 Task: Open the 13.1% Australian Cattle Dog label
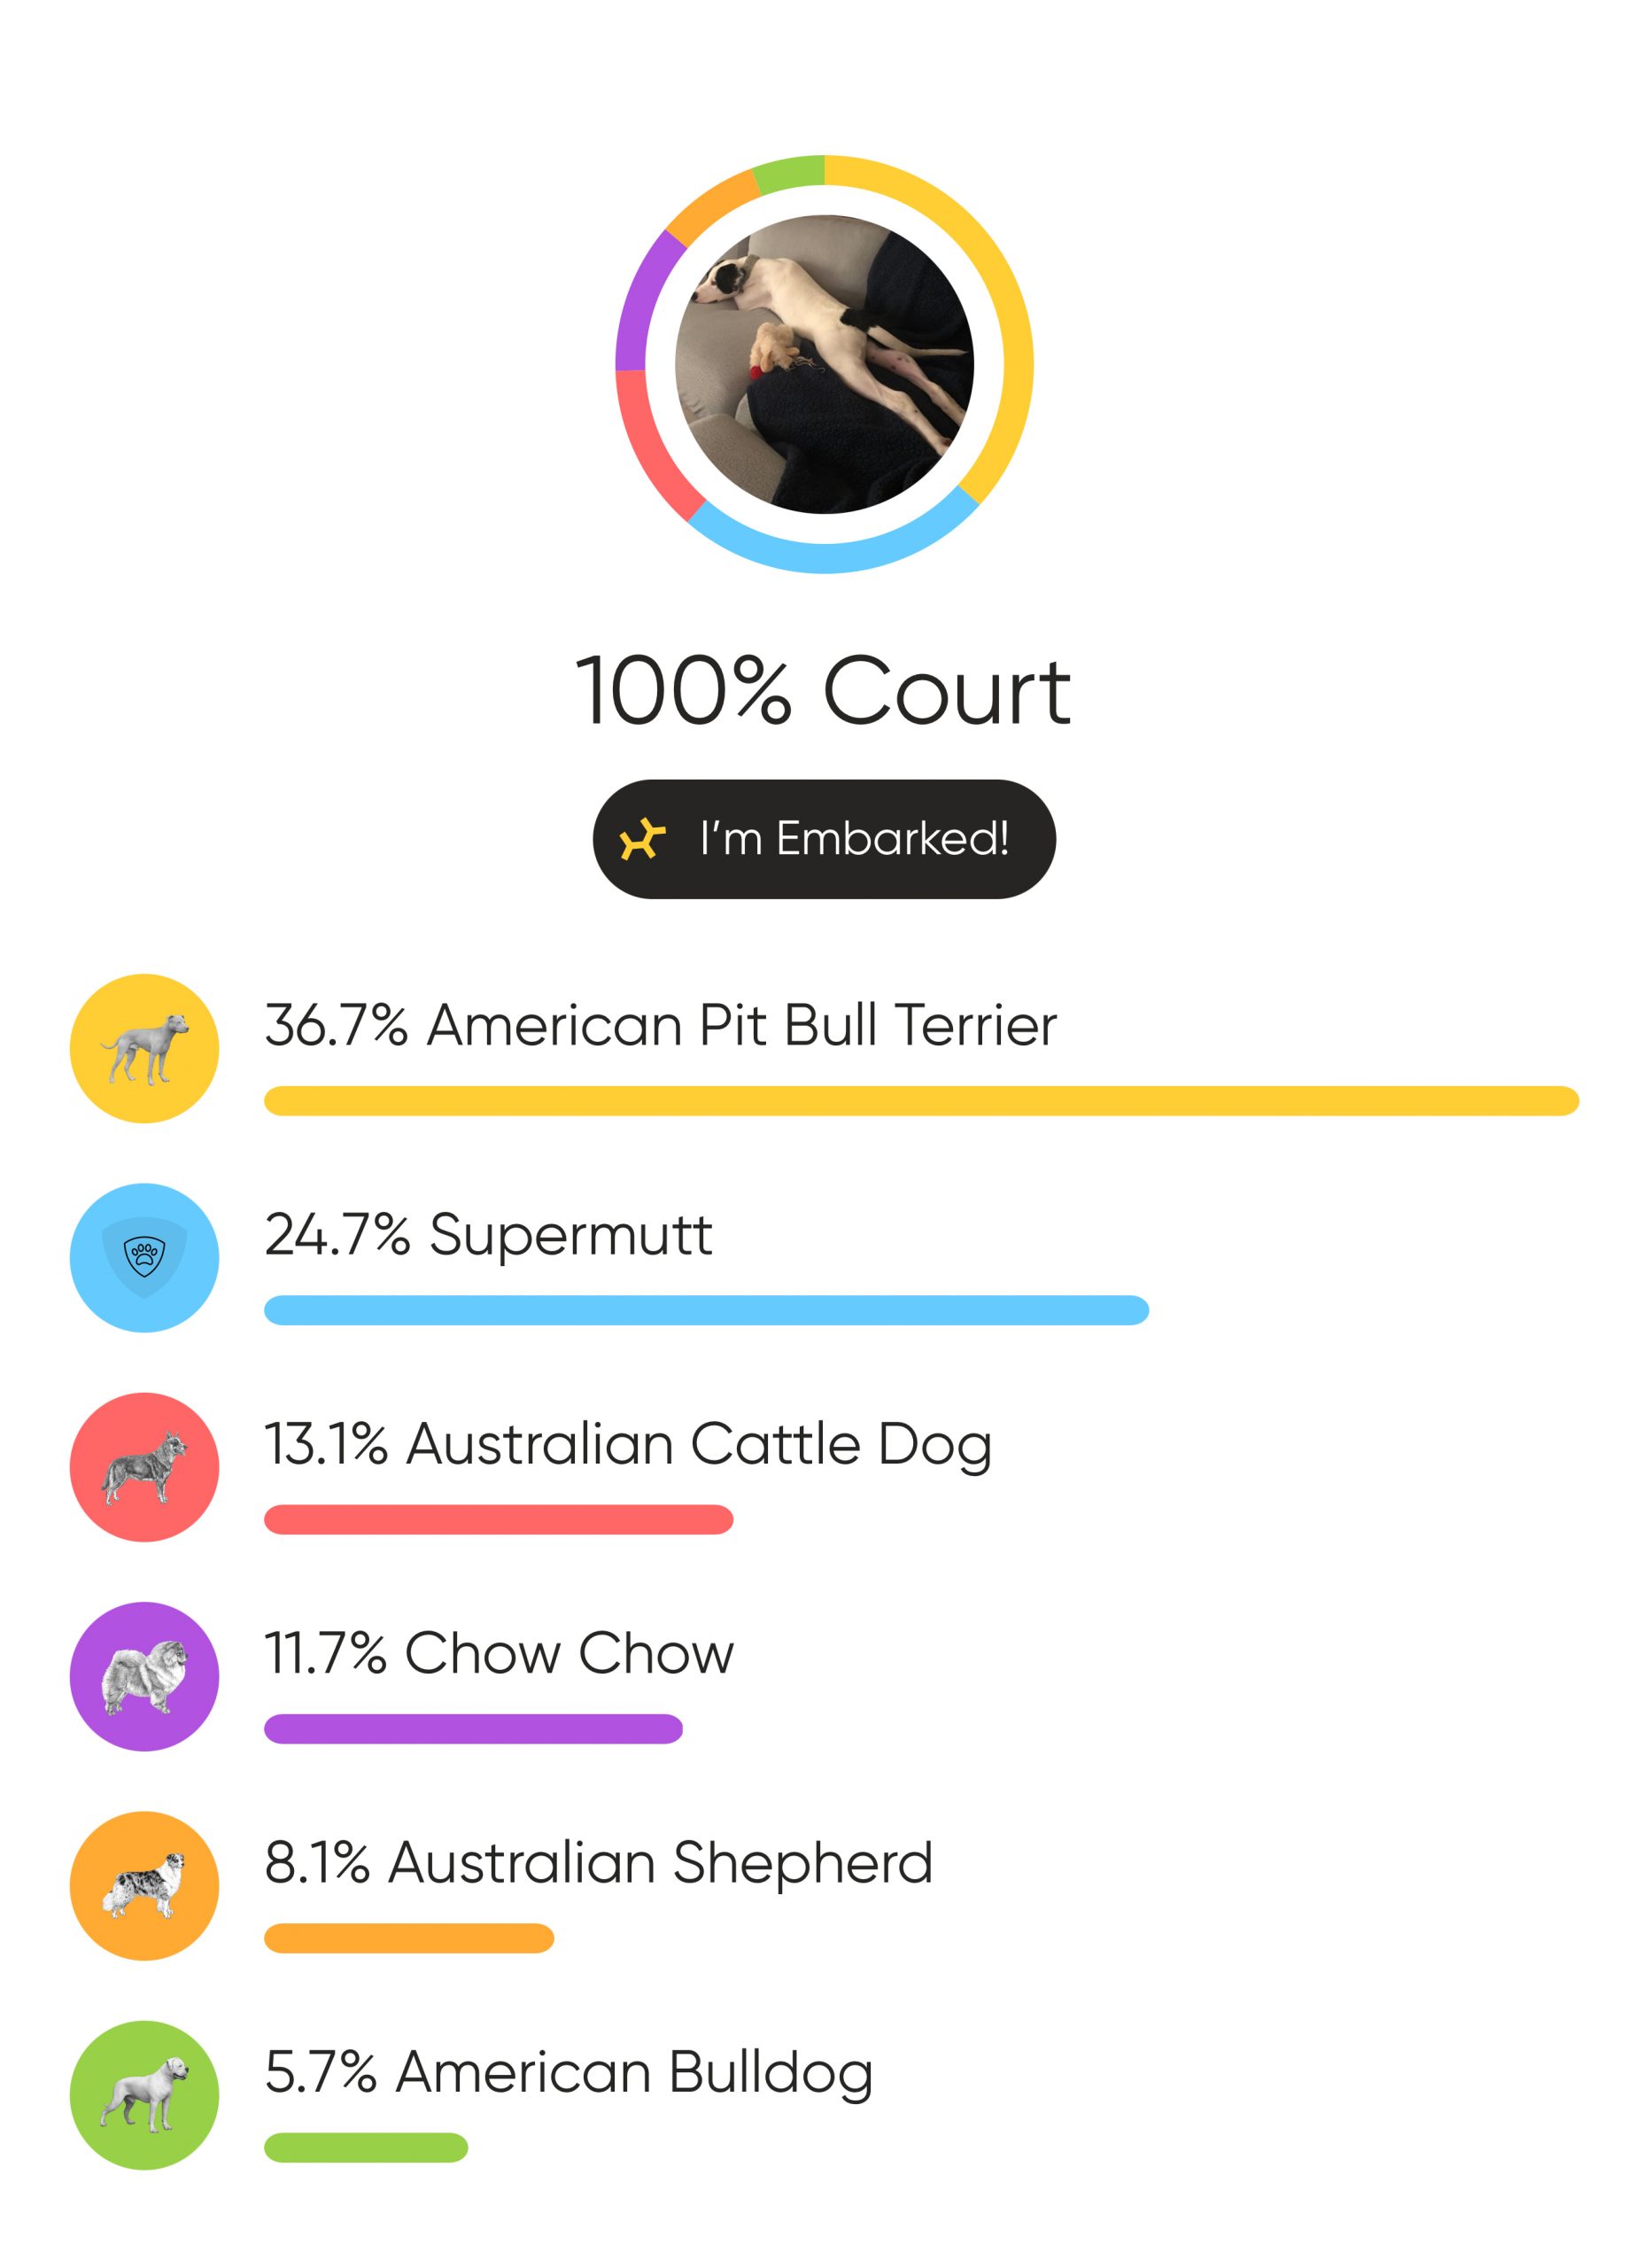click(628, 1444)
